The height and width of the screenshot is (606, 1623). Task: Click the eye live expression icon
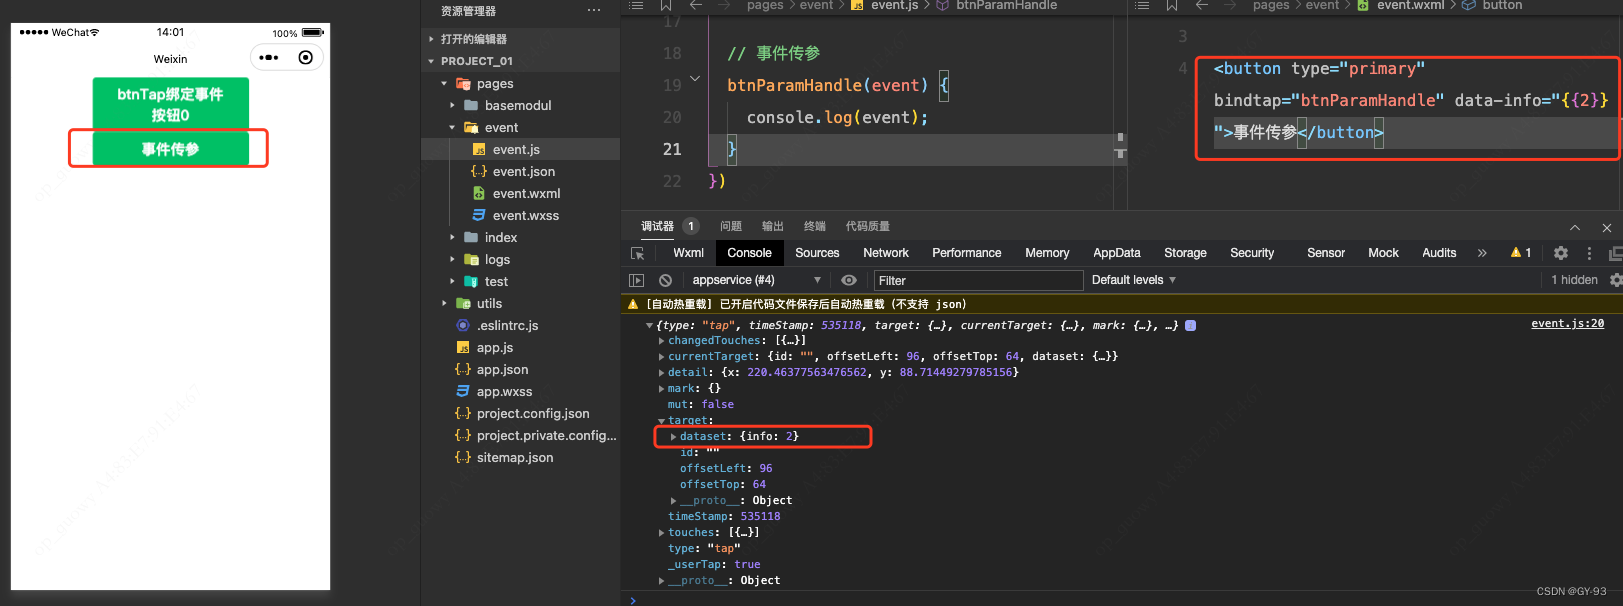(849, 280)
